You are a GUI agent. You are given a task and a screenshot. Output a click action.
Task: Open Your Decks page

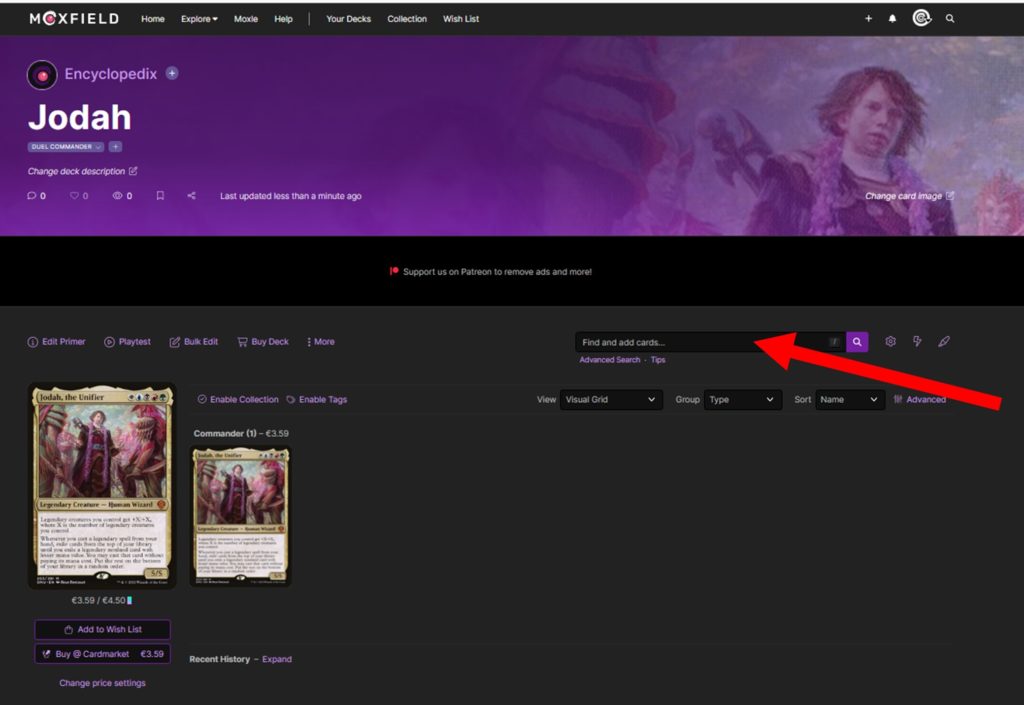coord(348,19)
